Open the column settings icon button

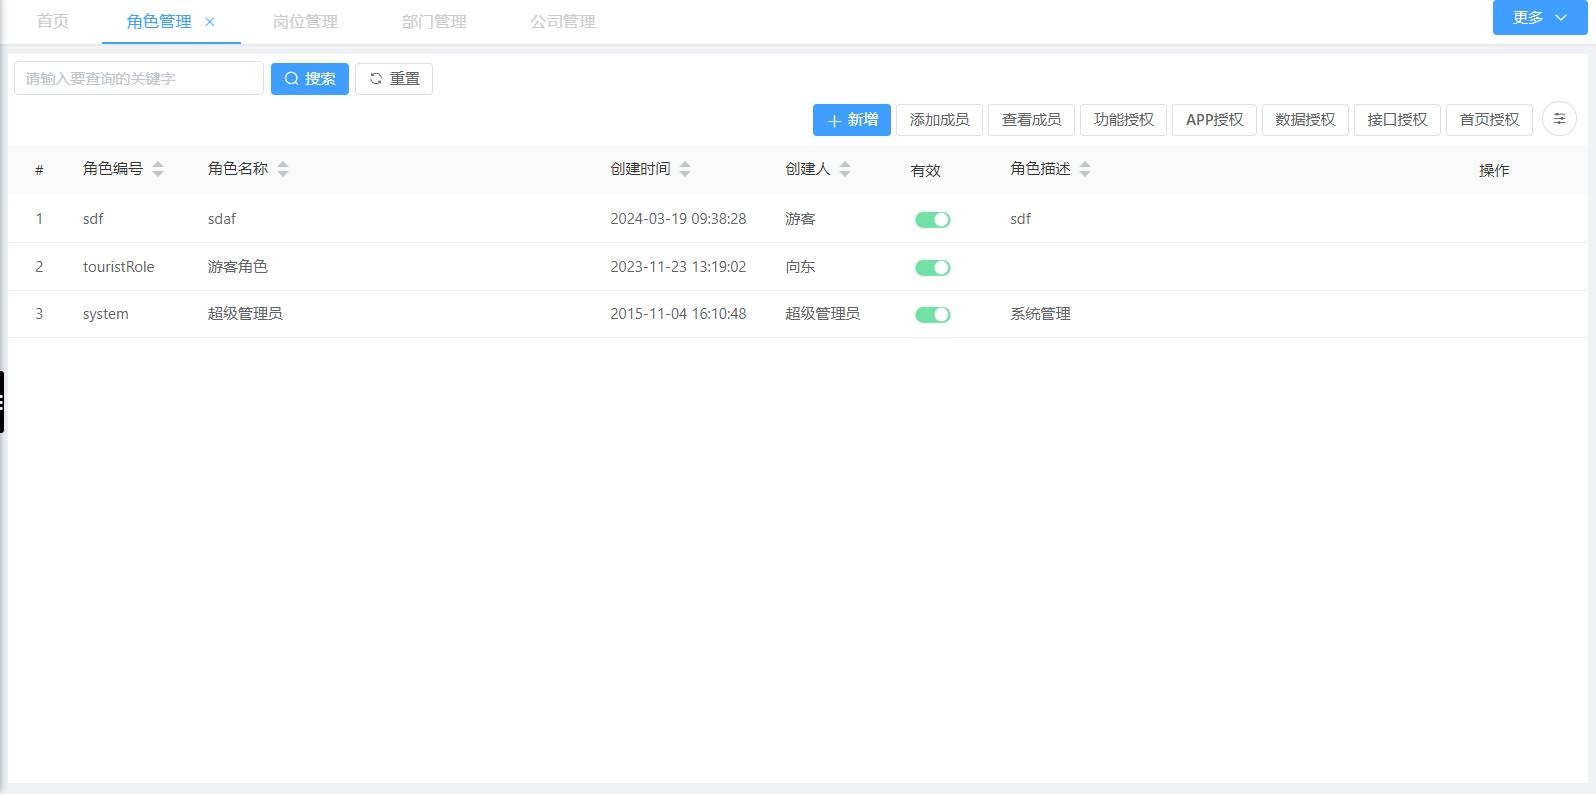[1559, 119]
